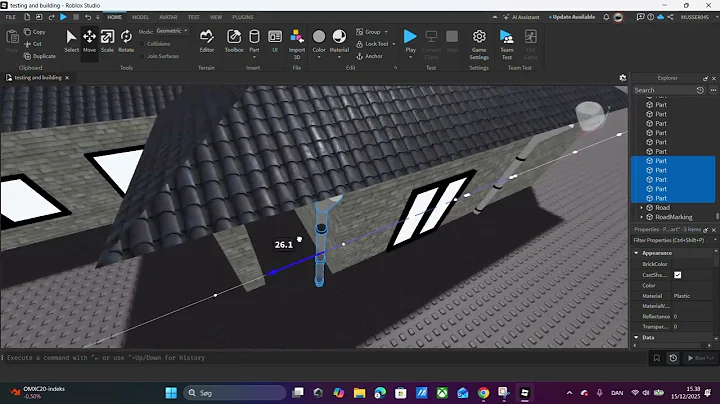Image resolution: width=720 pixels, height=404 pixels.
Task: Open viewport settings gear
Action: click(x=623, y=78)
